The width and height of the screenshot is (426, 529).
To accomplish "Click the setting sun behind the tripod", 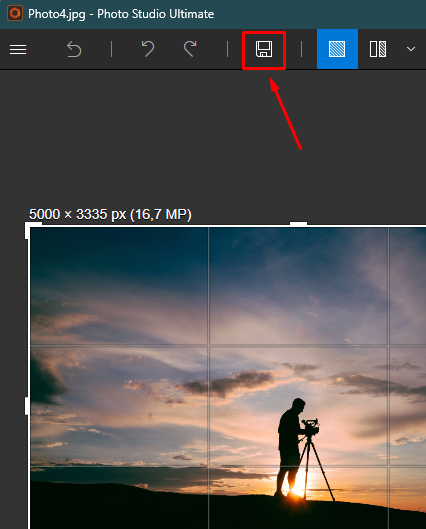I will pos(297,488).
